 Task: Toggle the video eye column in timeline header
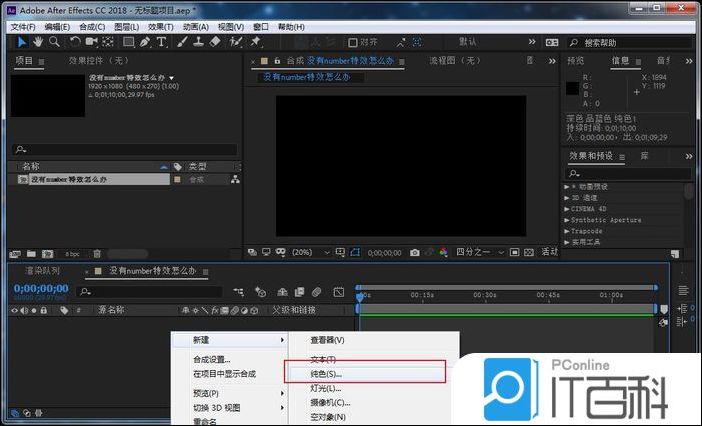pyautogui.click(x=14, y=310)
